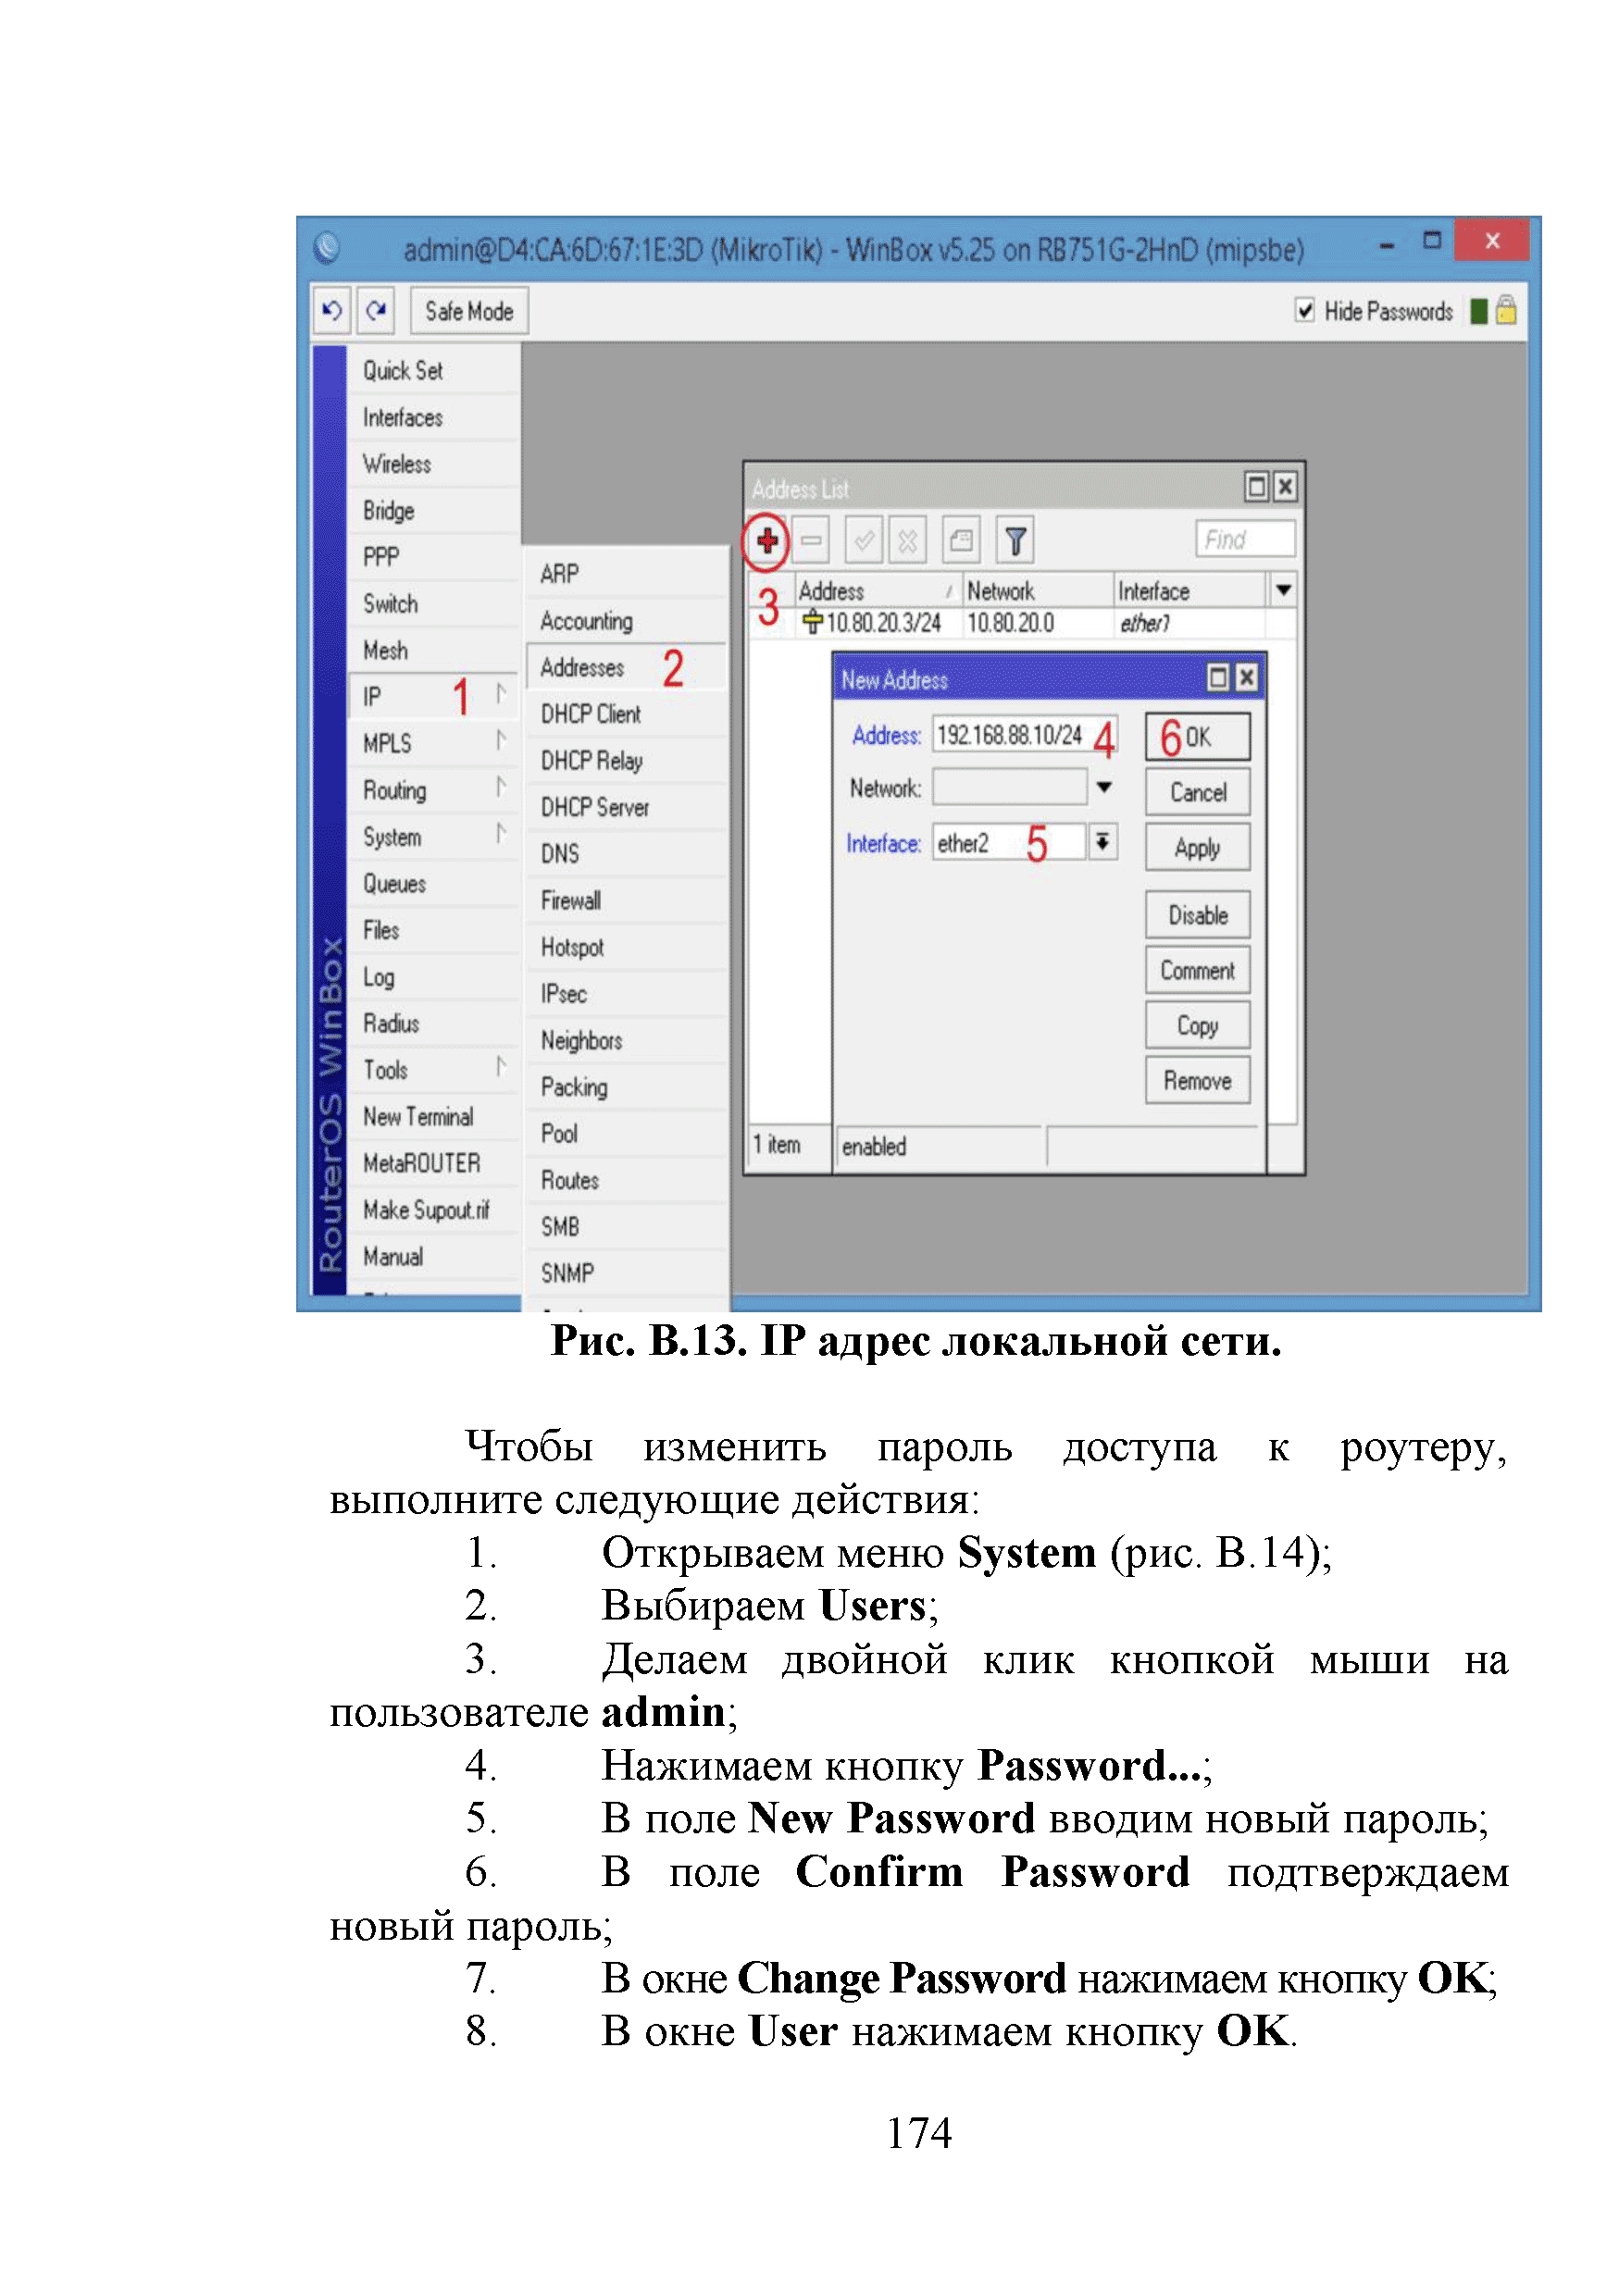1619x2296 pixels.
Task: Click the Apply button
Action: (1197, 847)
